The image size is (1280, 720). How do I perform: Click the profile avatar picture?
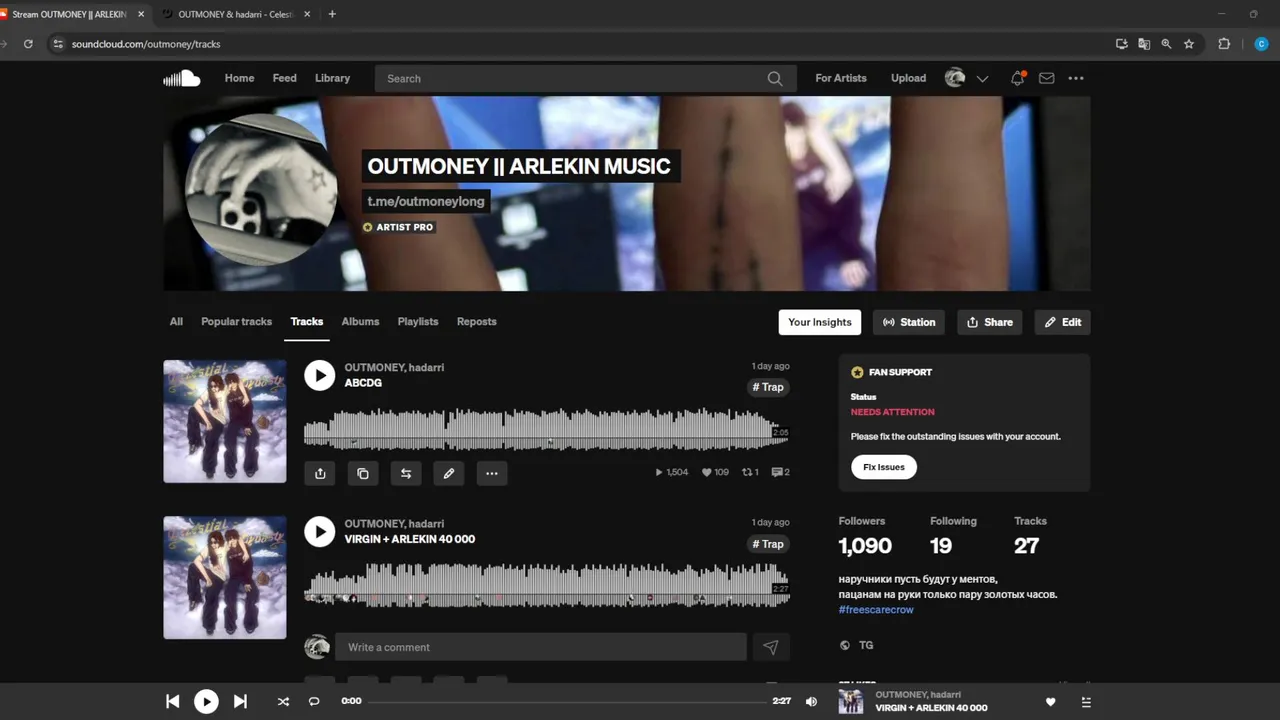point(261,189)
